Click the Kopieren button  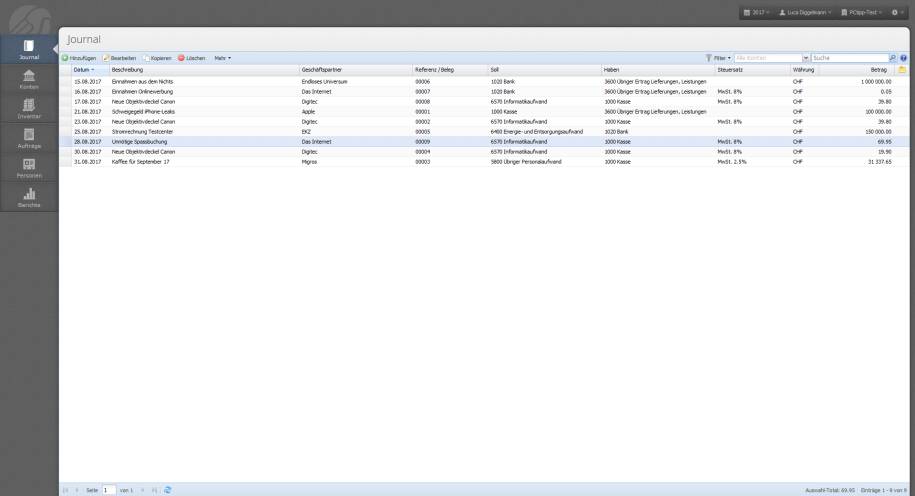[158, 58]
